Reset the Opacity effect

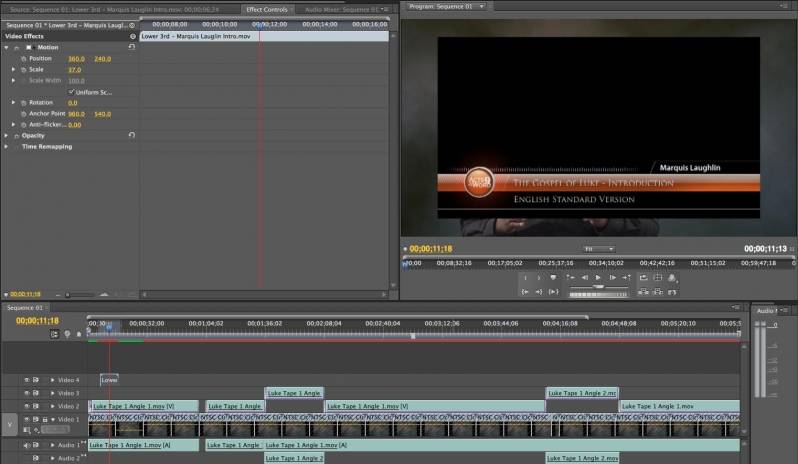click(x=132, y=135)
